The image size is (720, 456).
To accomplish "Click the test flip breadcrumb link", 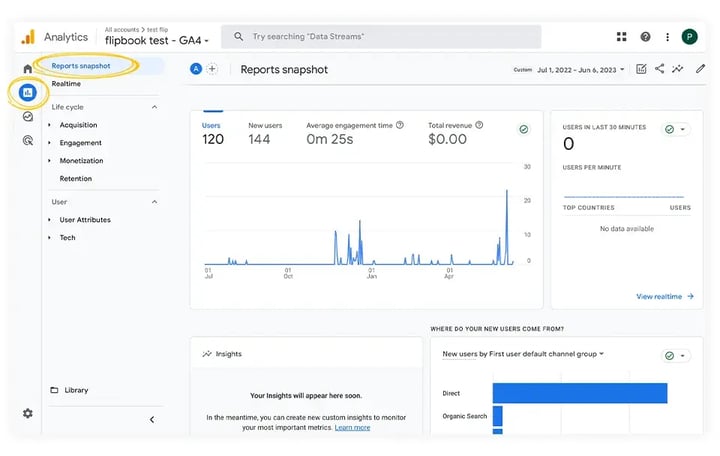I will click(x=157, y=29).
